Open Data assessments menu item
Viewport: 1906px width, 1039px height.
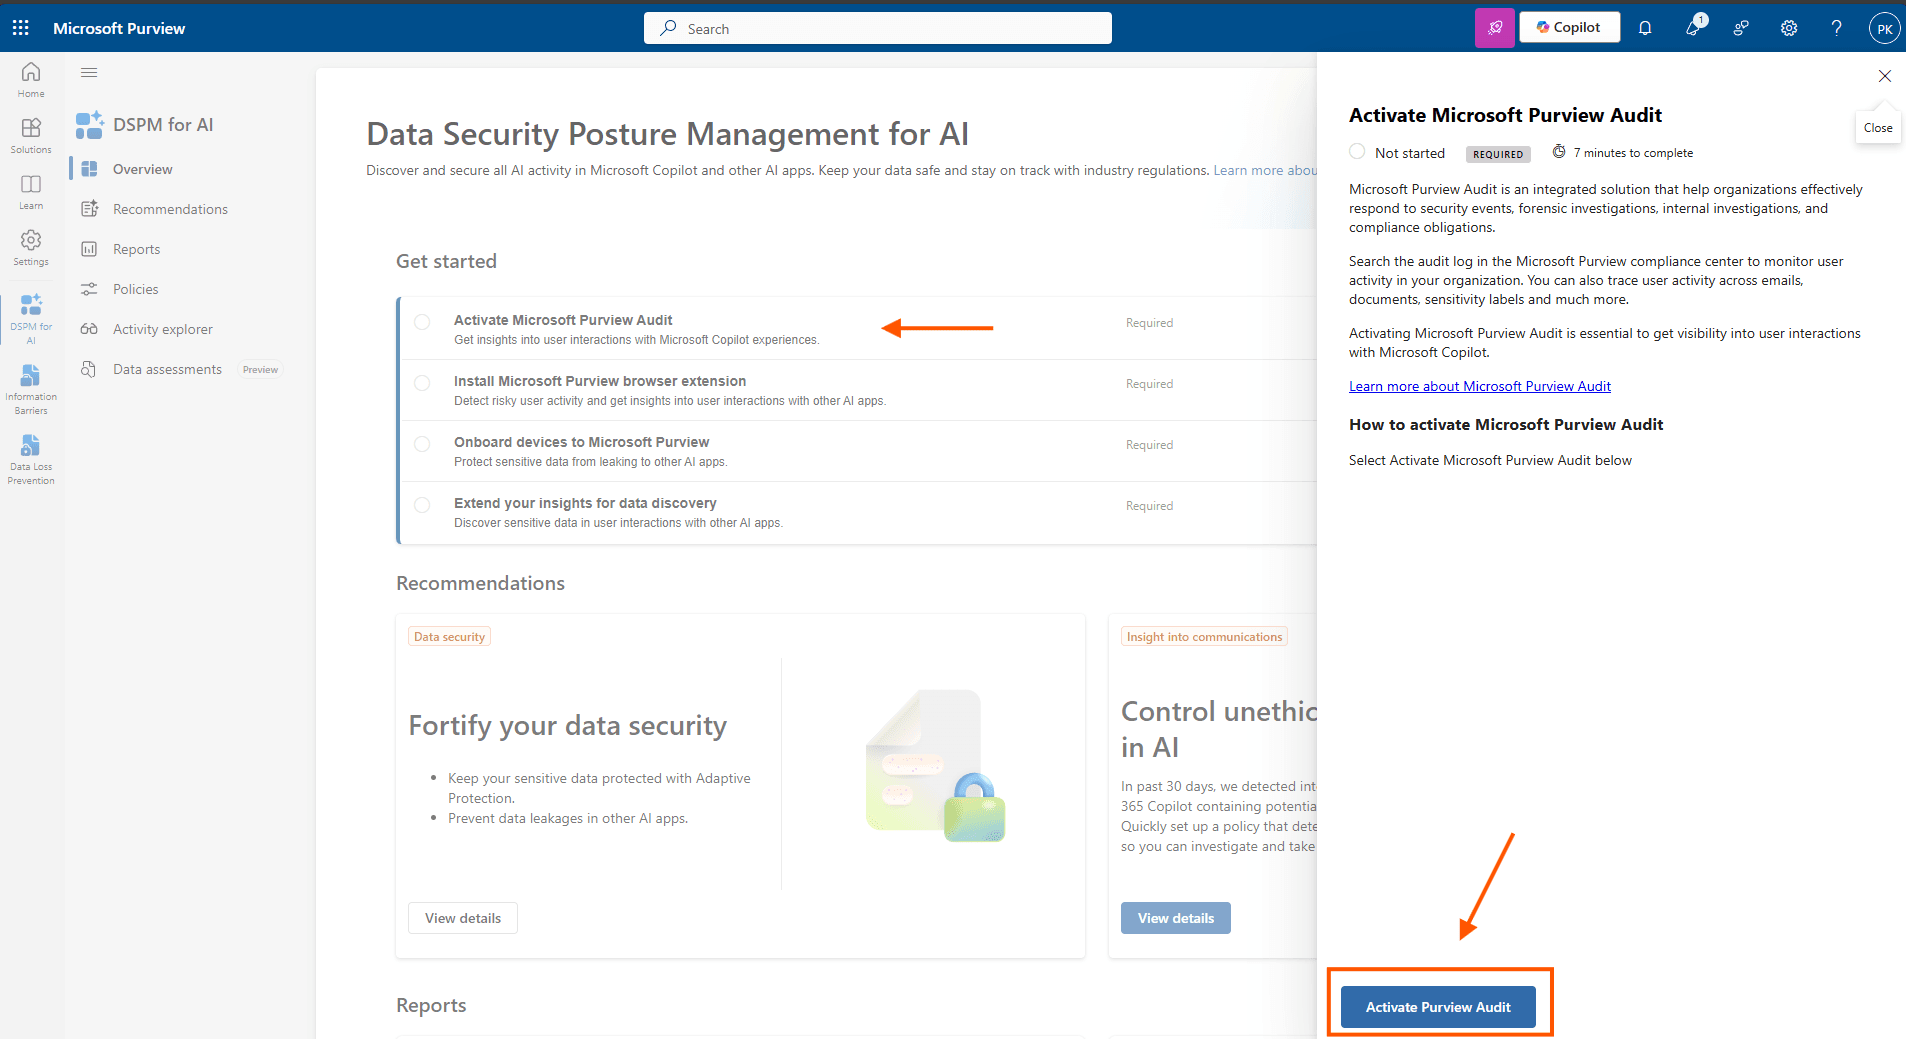[167, 369]
